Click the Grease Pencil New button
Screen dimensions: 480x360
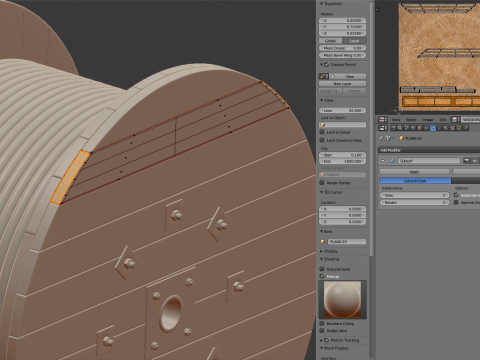coord(348,76)
